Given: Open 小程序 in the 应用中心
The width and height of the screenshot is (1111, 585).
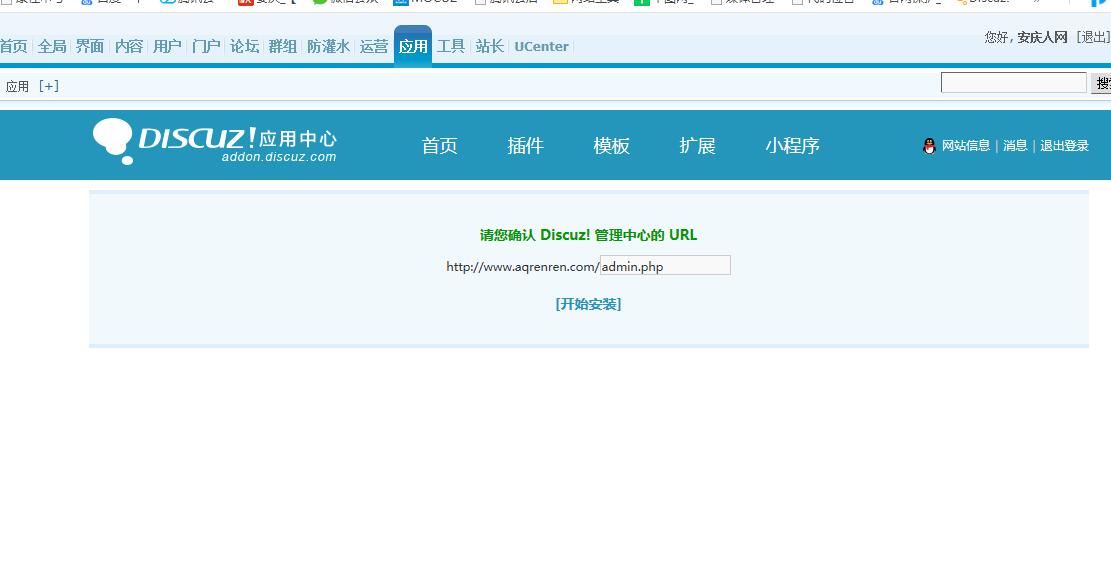Looking at the screenshot, I should (x=792, y=146).
